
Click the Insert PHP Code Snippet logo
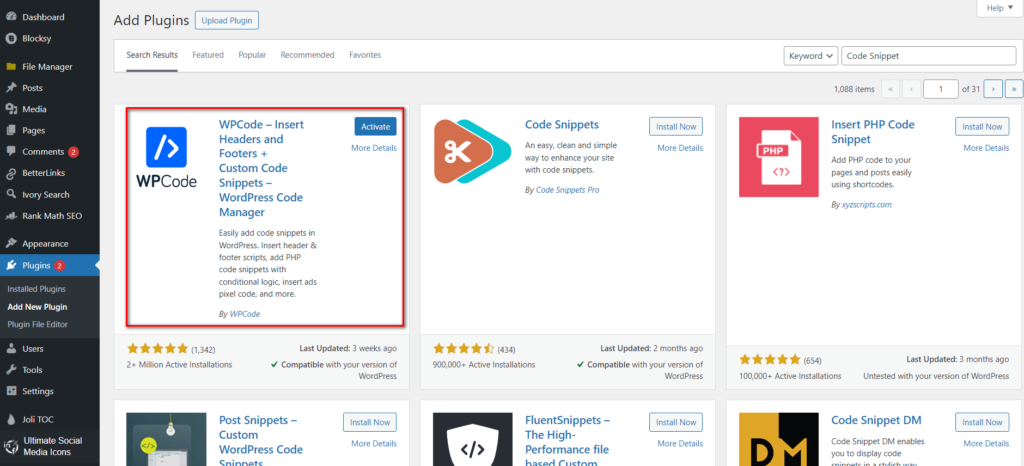click(778, 157)
